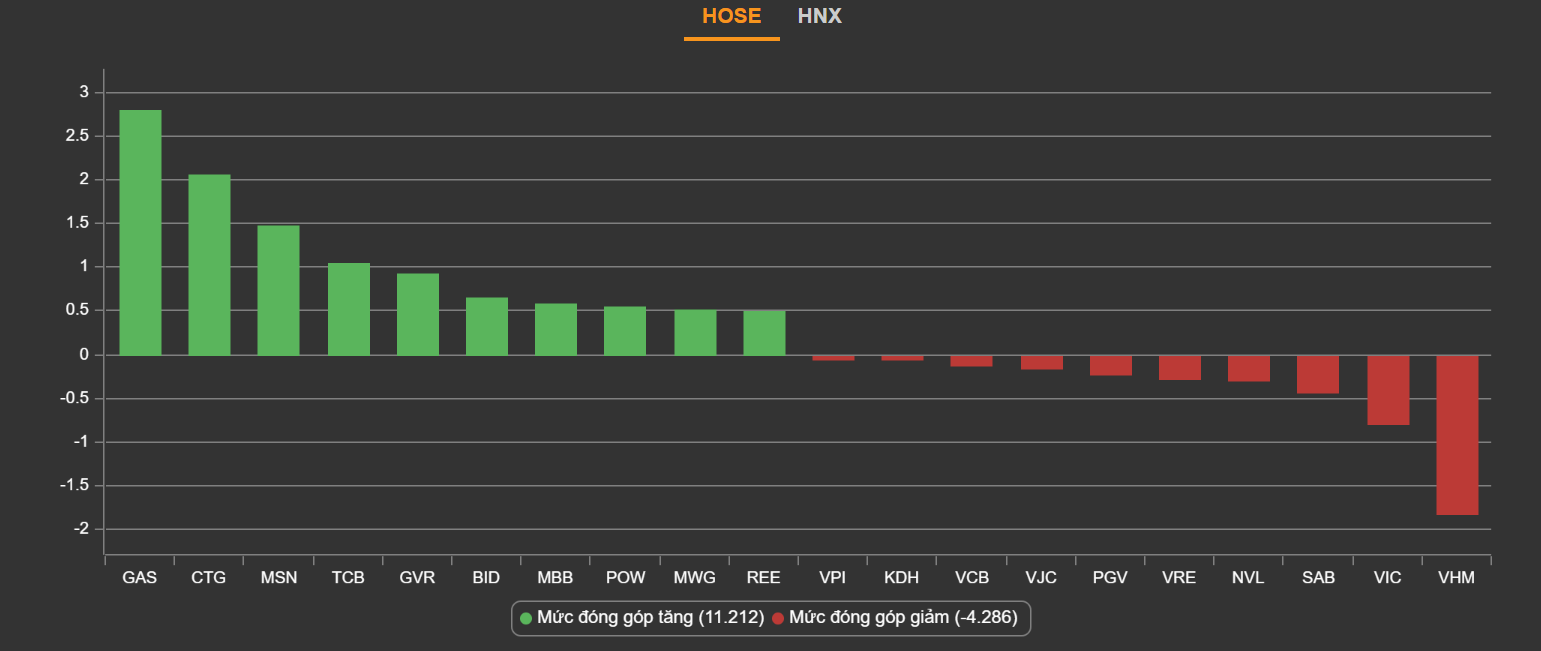Toggle the red 'Mức đóng góp giảm' legend
This screenshot has height=651, width=1541.
pyautogui.click(x=903, y=618)
